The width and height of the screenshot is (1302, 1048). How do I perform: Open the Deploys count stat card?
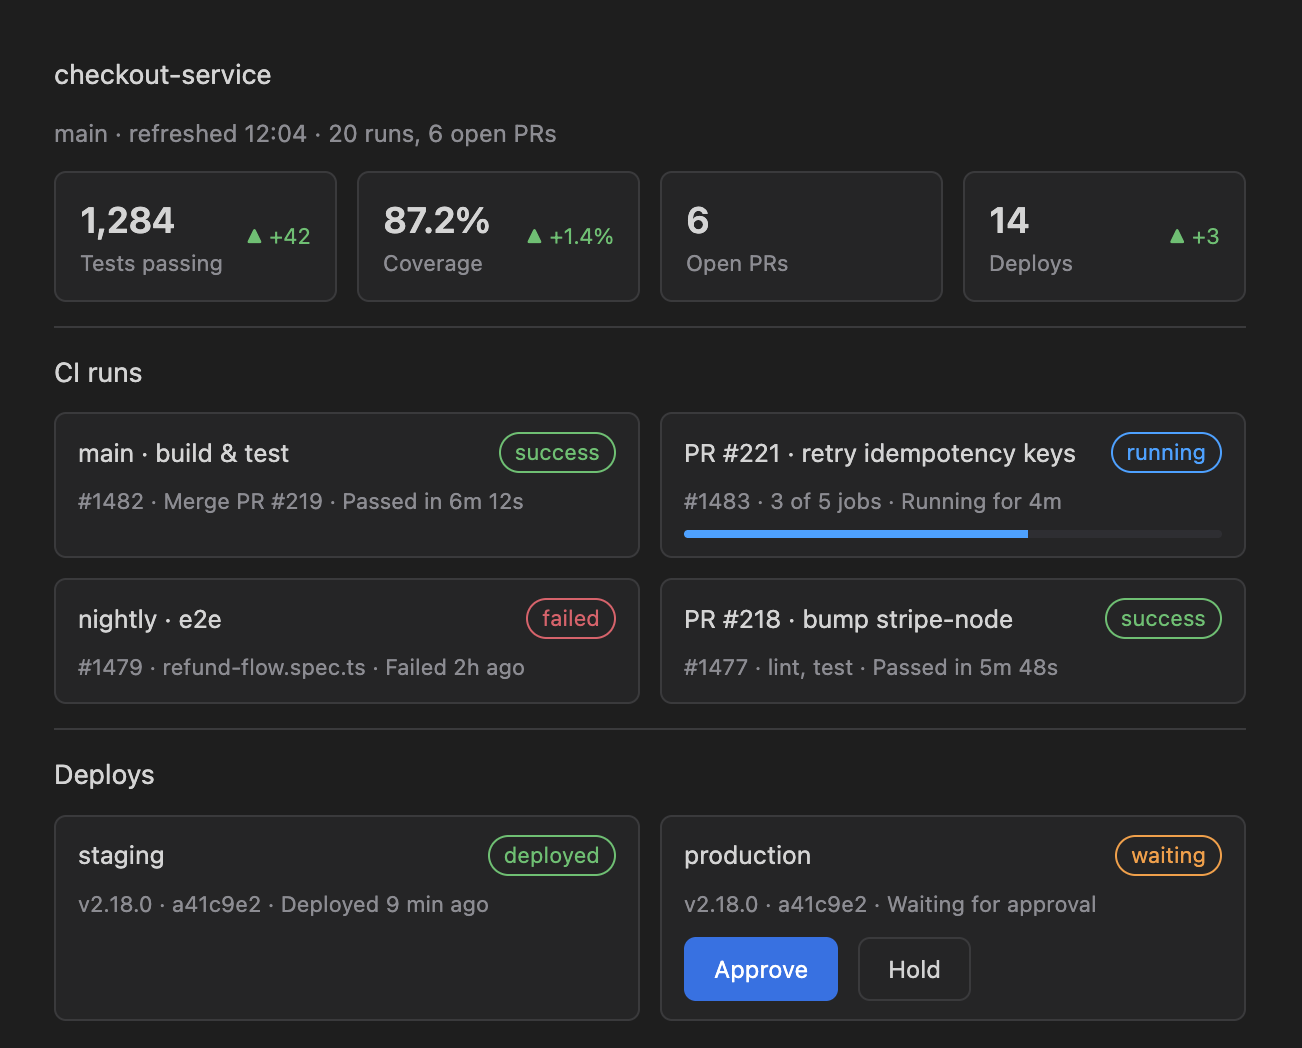tap(1104, 236)
